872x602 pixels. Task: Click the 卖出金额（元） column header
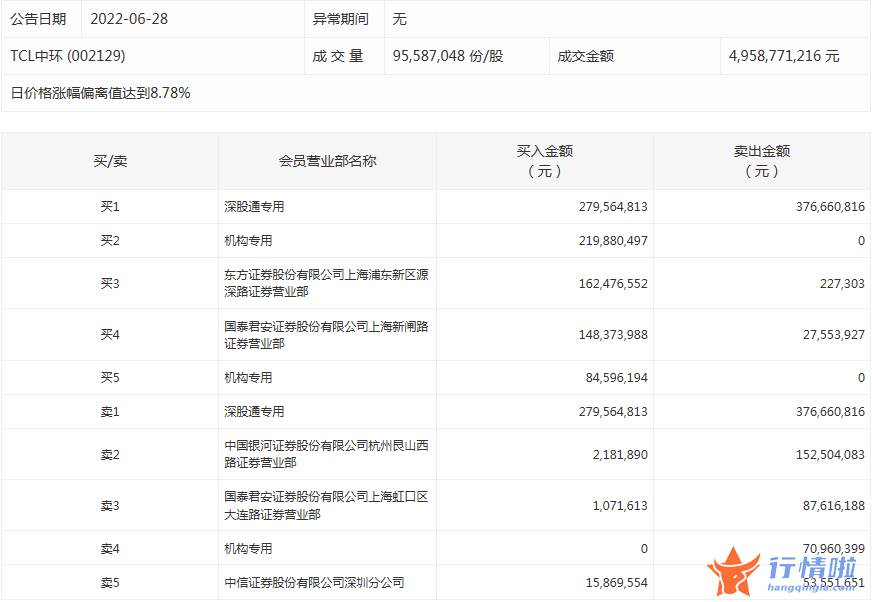point(762,161)
